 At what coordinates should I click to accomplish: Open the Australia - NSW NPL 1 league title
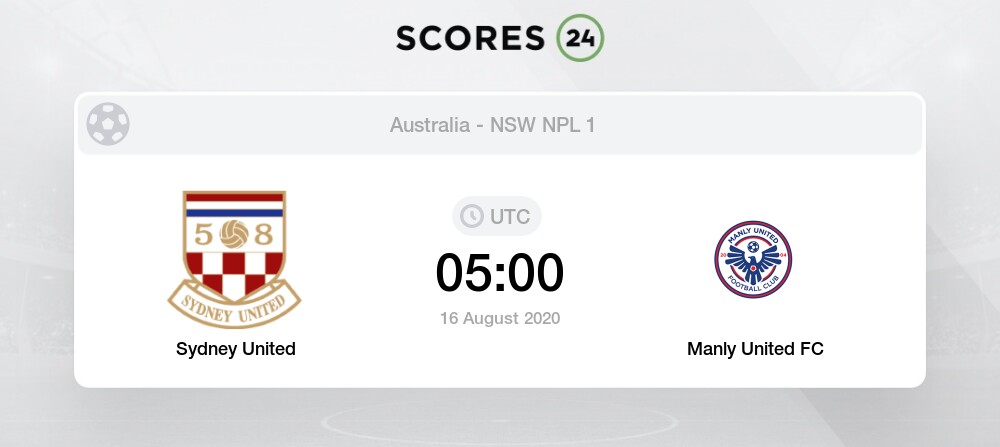[x=492, y=125]
